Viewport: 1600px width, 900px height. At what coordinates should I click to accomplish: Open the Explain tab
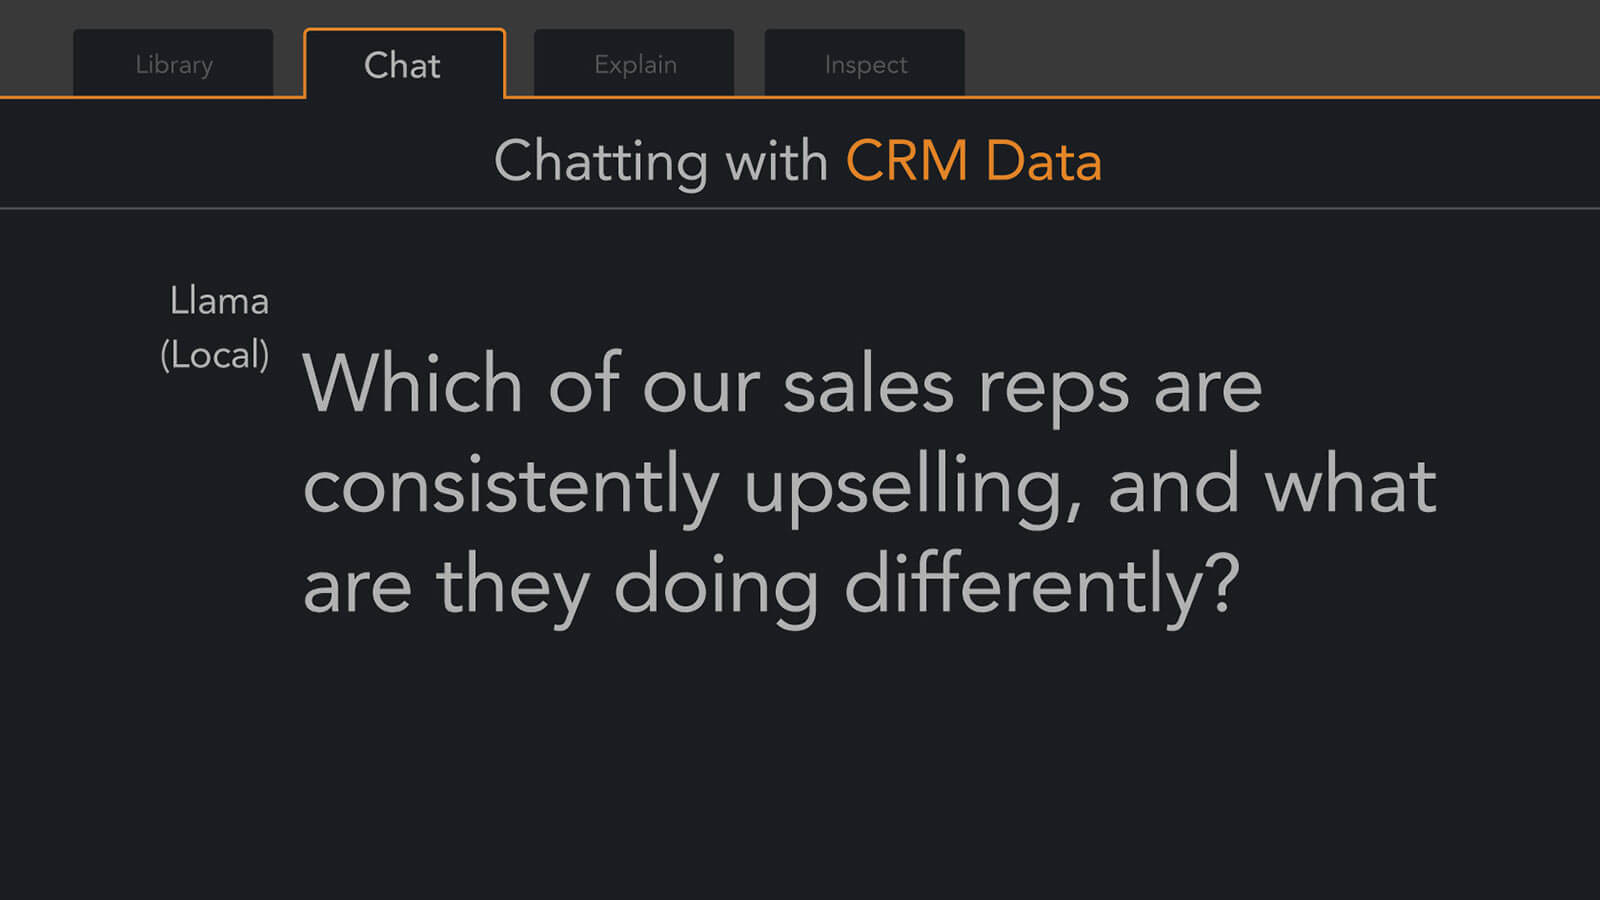click(635, 64)
